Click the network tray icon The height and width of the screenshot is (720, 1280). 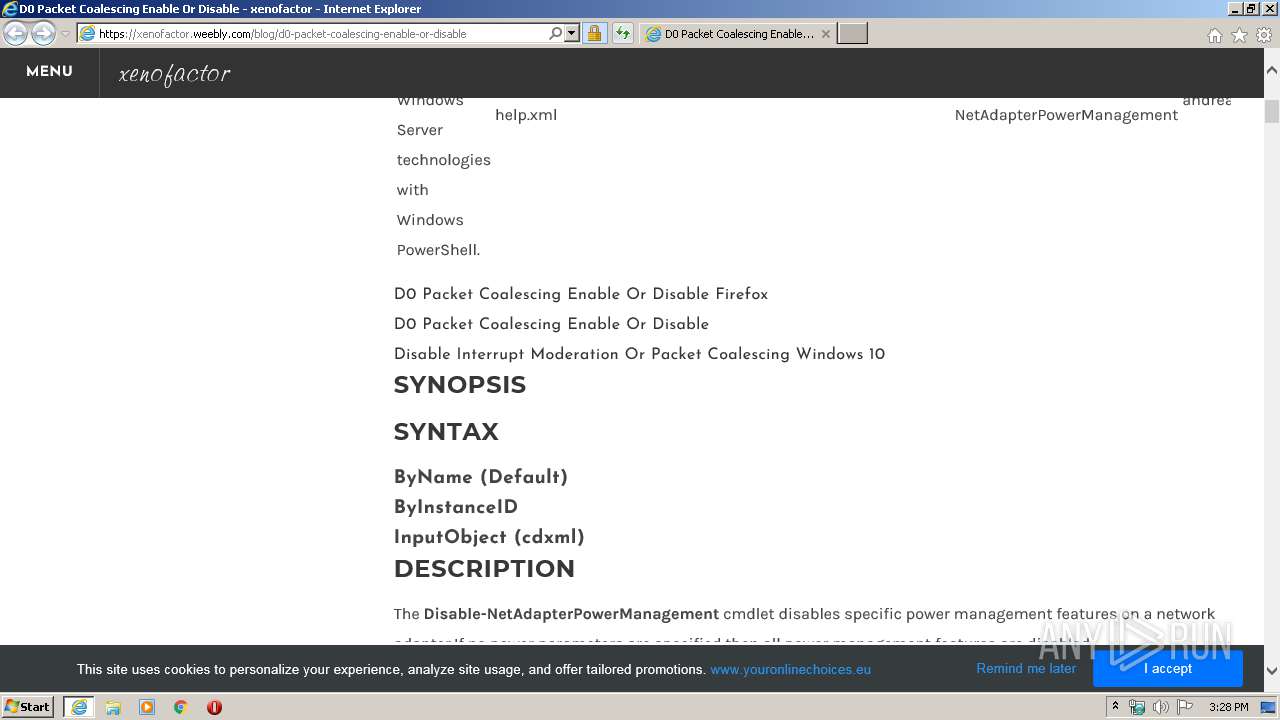pyautogui.click(x=1137, y=707)
